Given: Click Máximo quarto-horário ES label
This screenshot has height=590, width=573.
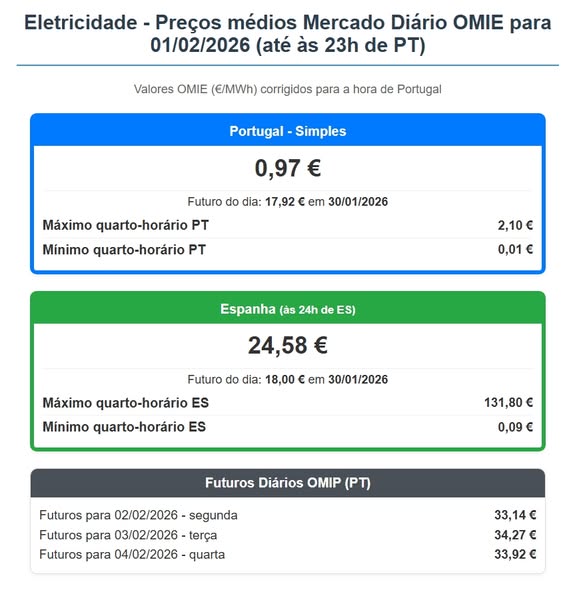Looking at the screenshot, I should click(126, 403).
